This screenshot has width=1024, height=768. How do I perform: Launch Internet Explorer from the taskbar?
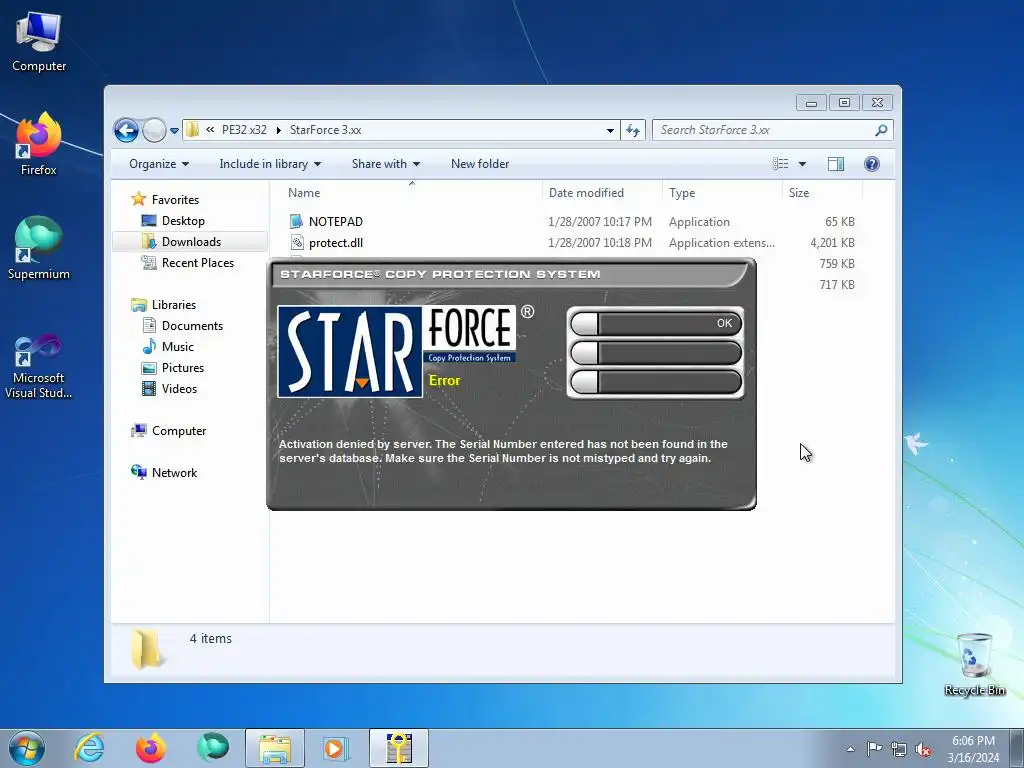[89, 748]
